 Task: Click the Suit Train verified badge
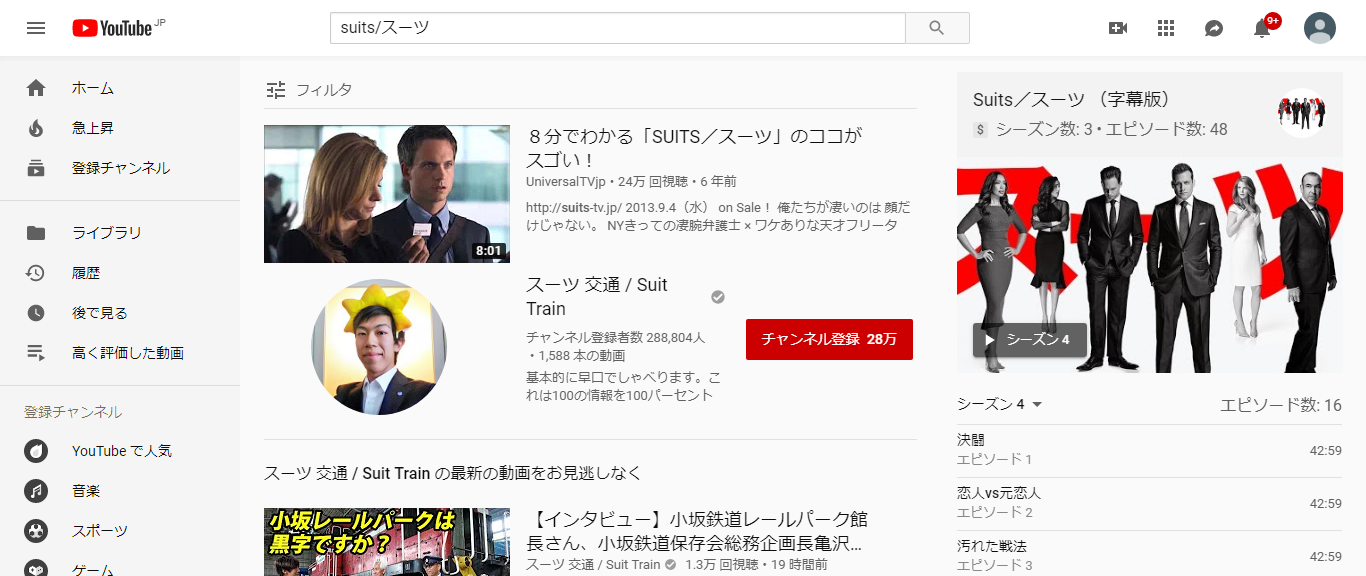(718, 297)
